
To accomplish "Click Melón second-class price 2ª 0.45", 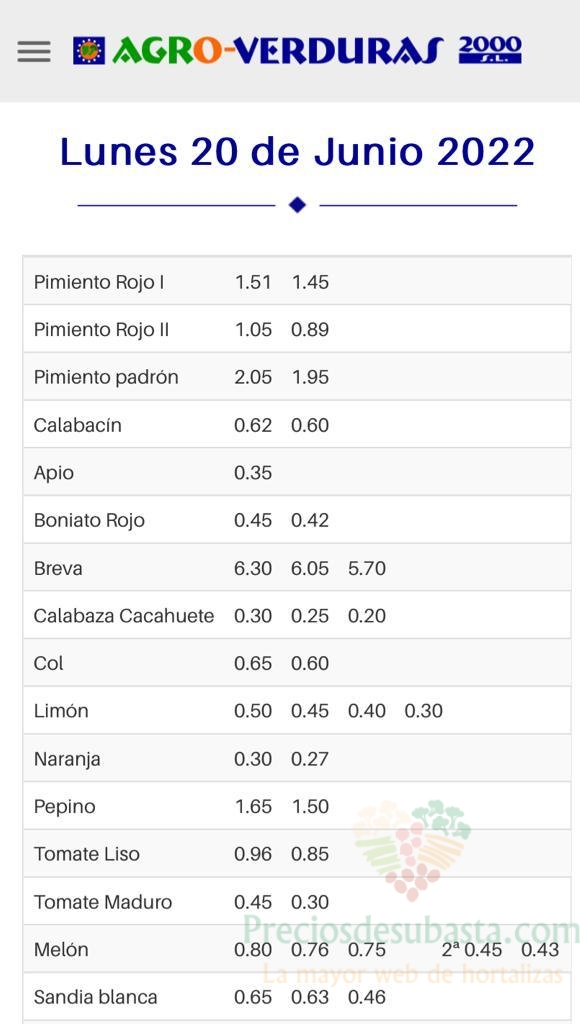I will point(472,950).
